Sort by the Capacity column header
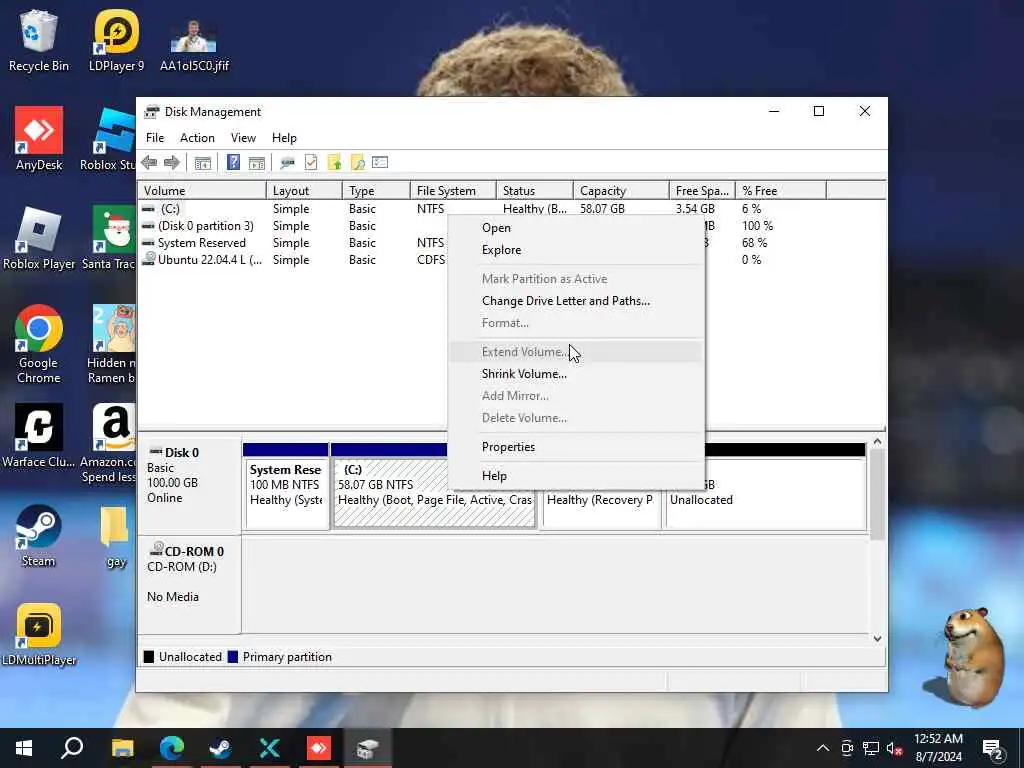 pyautogui.click(x=621, y=191)
